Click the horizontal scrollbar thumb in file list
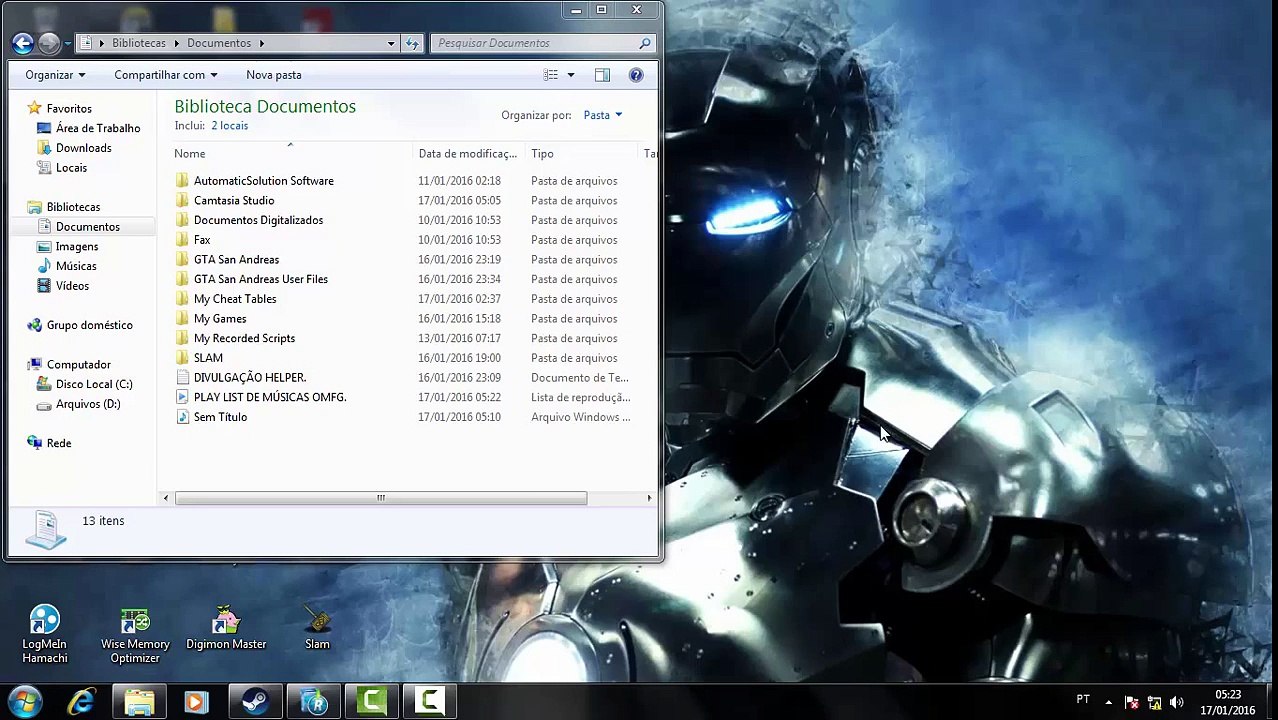Screen dimensions: 1278x720 tap(380, 498)
